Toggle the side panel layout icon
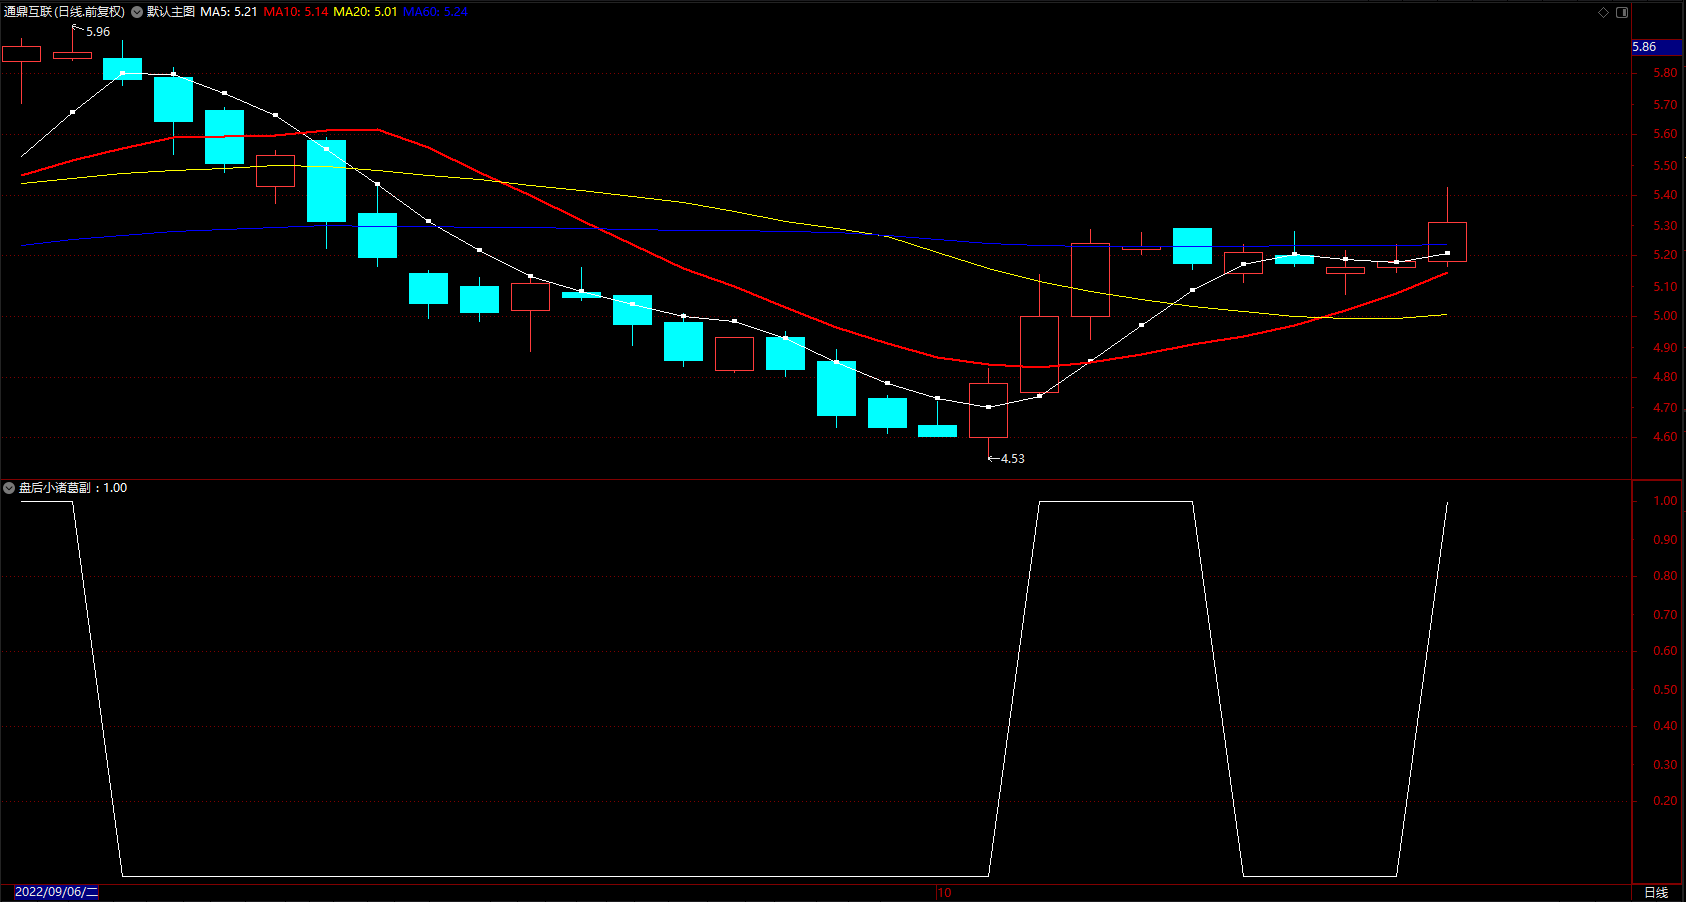This screenshot has width=1686, height=902. click(x=1622, y=12)
